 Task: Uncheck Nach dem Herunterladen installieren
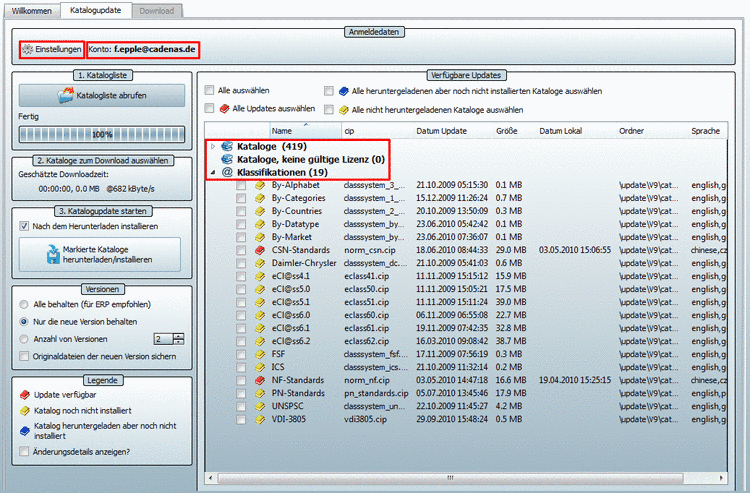[x=24, y=226]
